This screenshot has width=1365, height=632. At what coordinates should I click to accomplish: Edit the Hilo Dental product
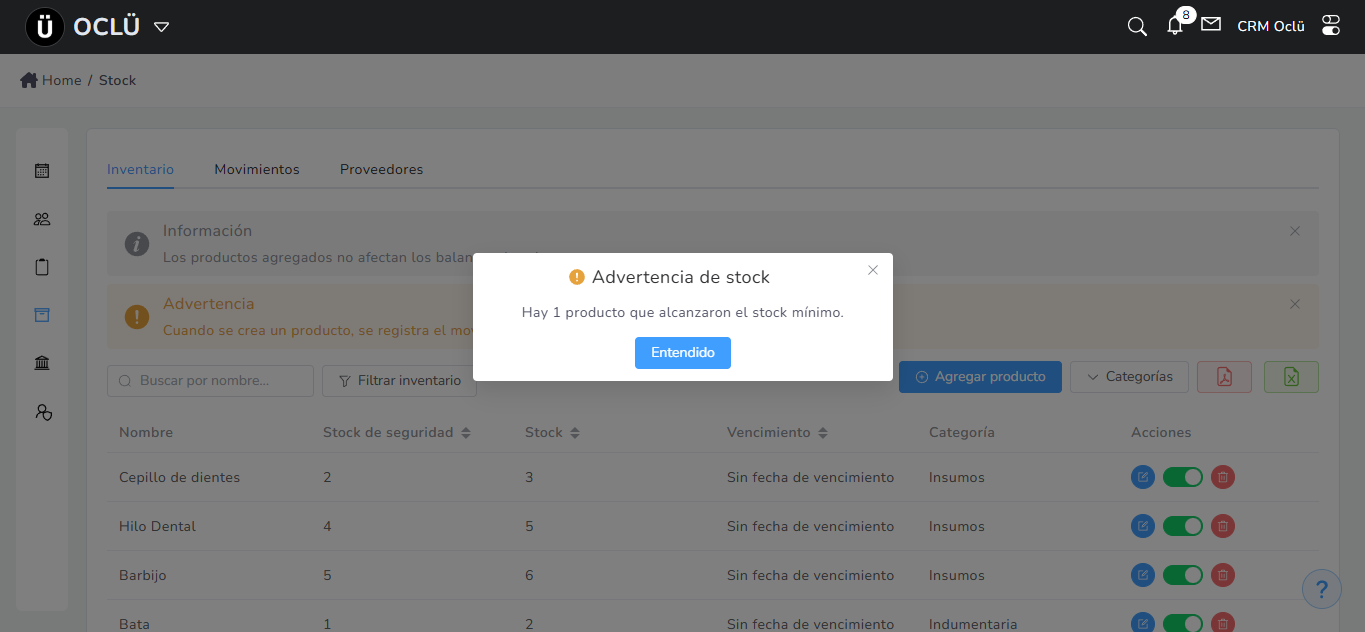pos(1143,526)
